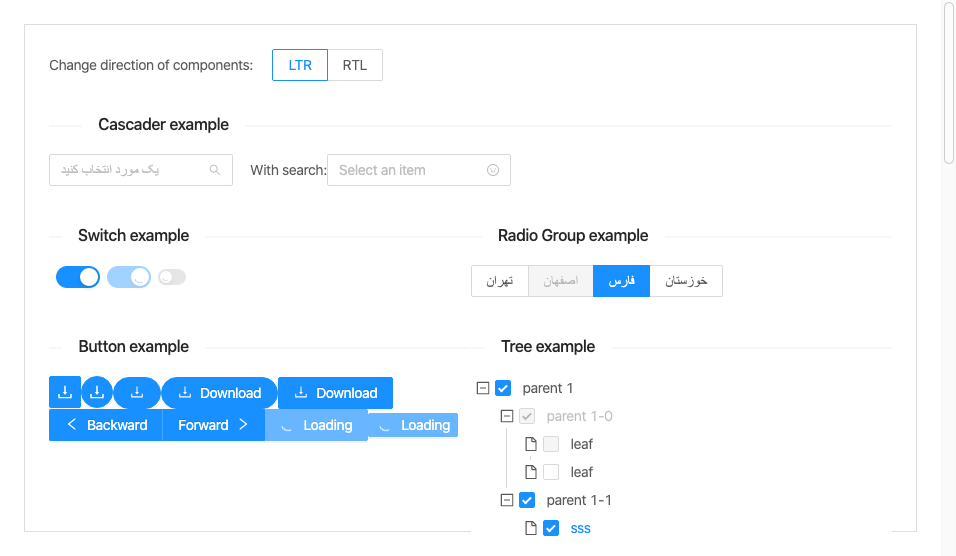Open the 'Select an item' cascader dropdown
Viewport: 956px width, 556px height.
(408, 170)
